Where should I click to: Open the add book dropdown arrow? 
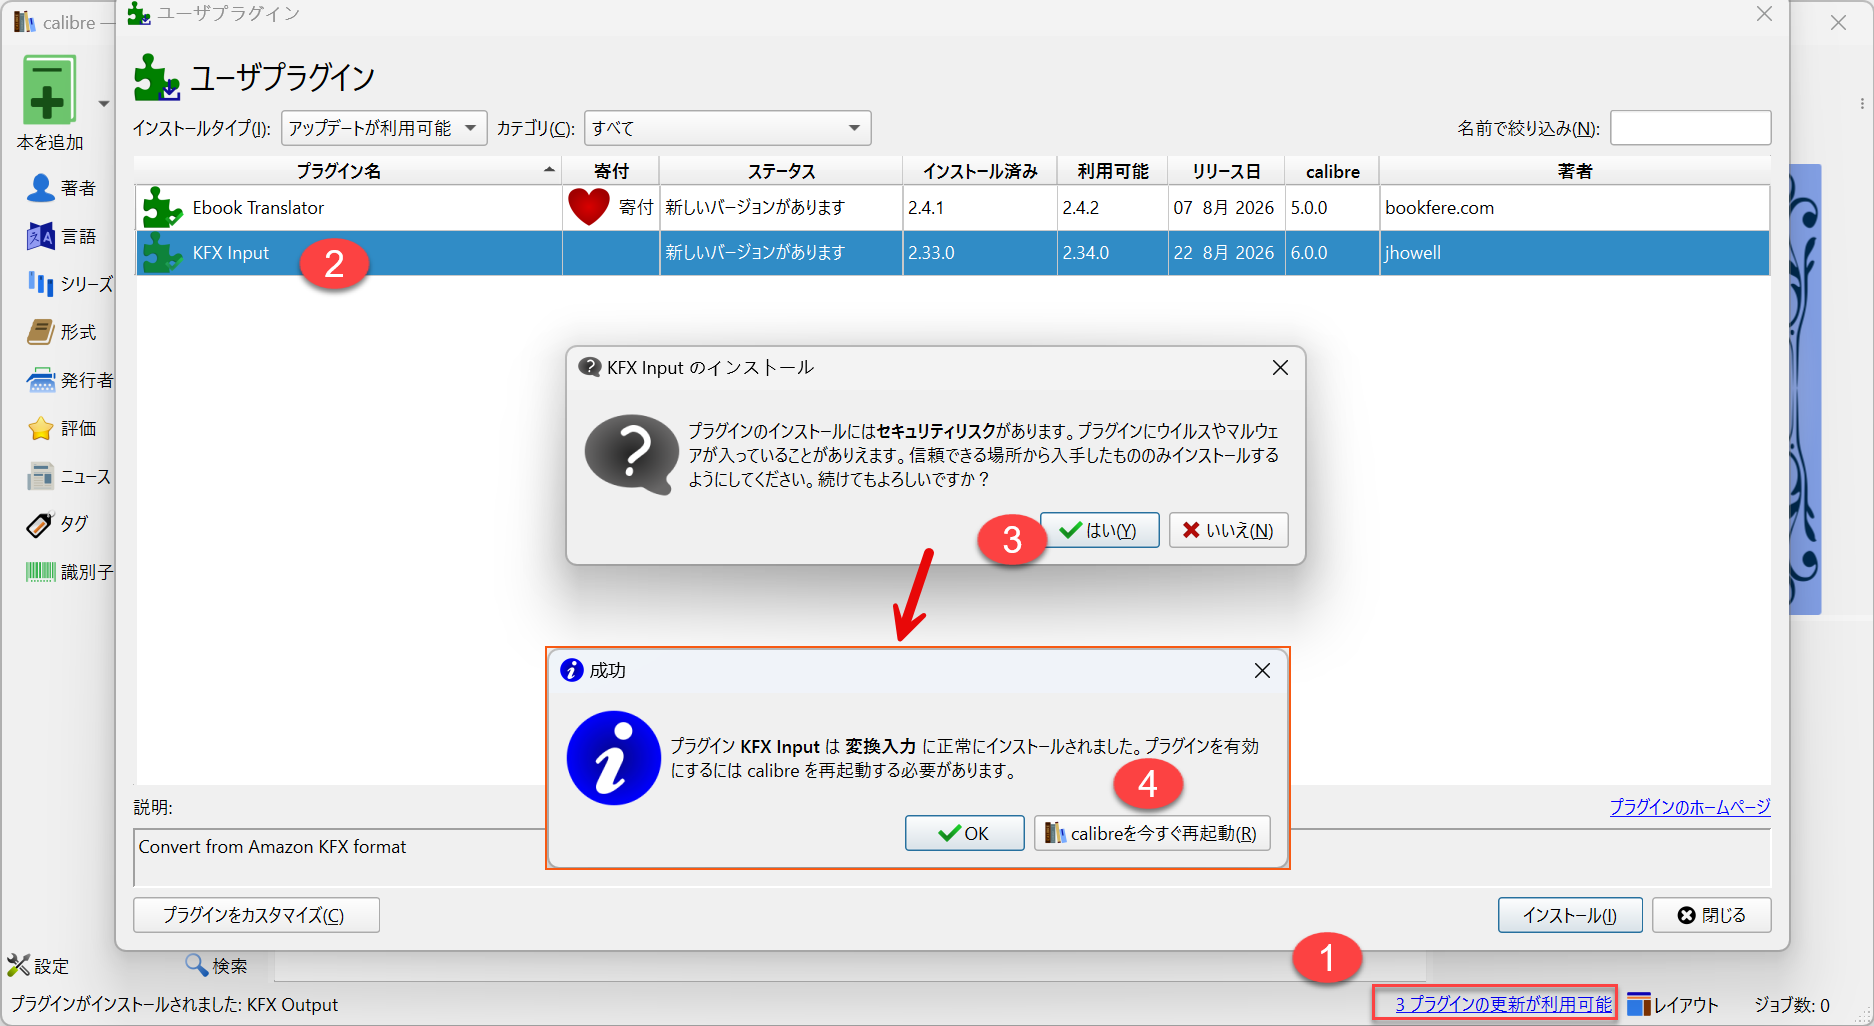103,103
